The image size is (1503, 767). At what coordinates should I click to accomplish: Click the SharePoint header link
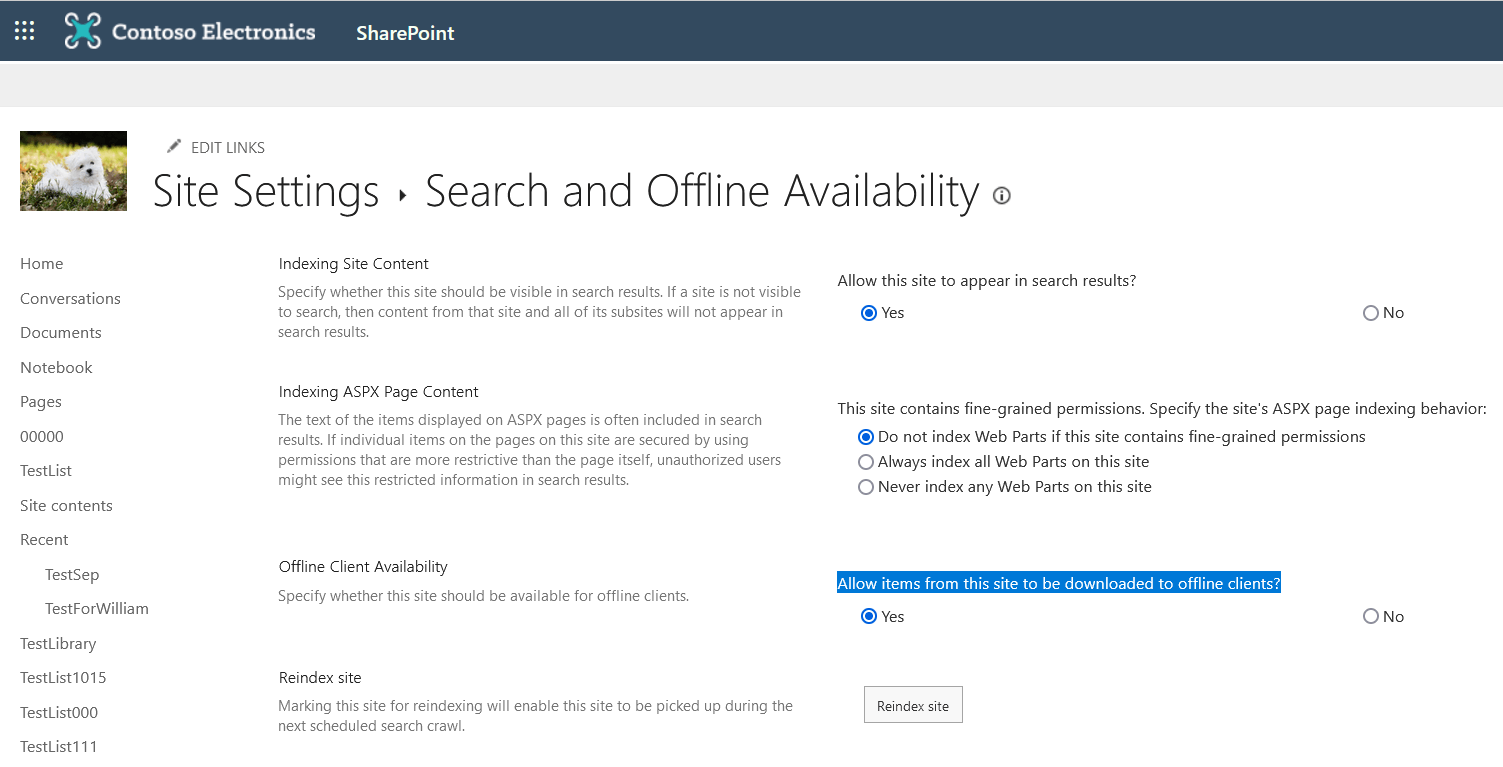click(x=405, y=33)
